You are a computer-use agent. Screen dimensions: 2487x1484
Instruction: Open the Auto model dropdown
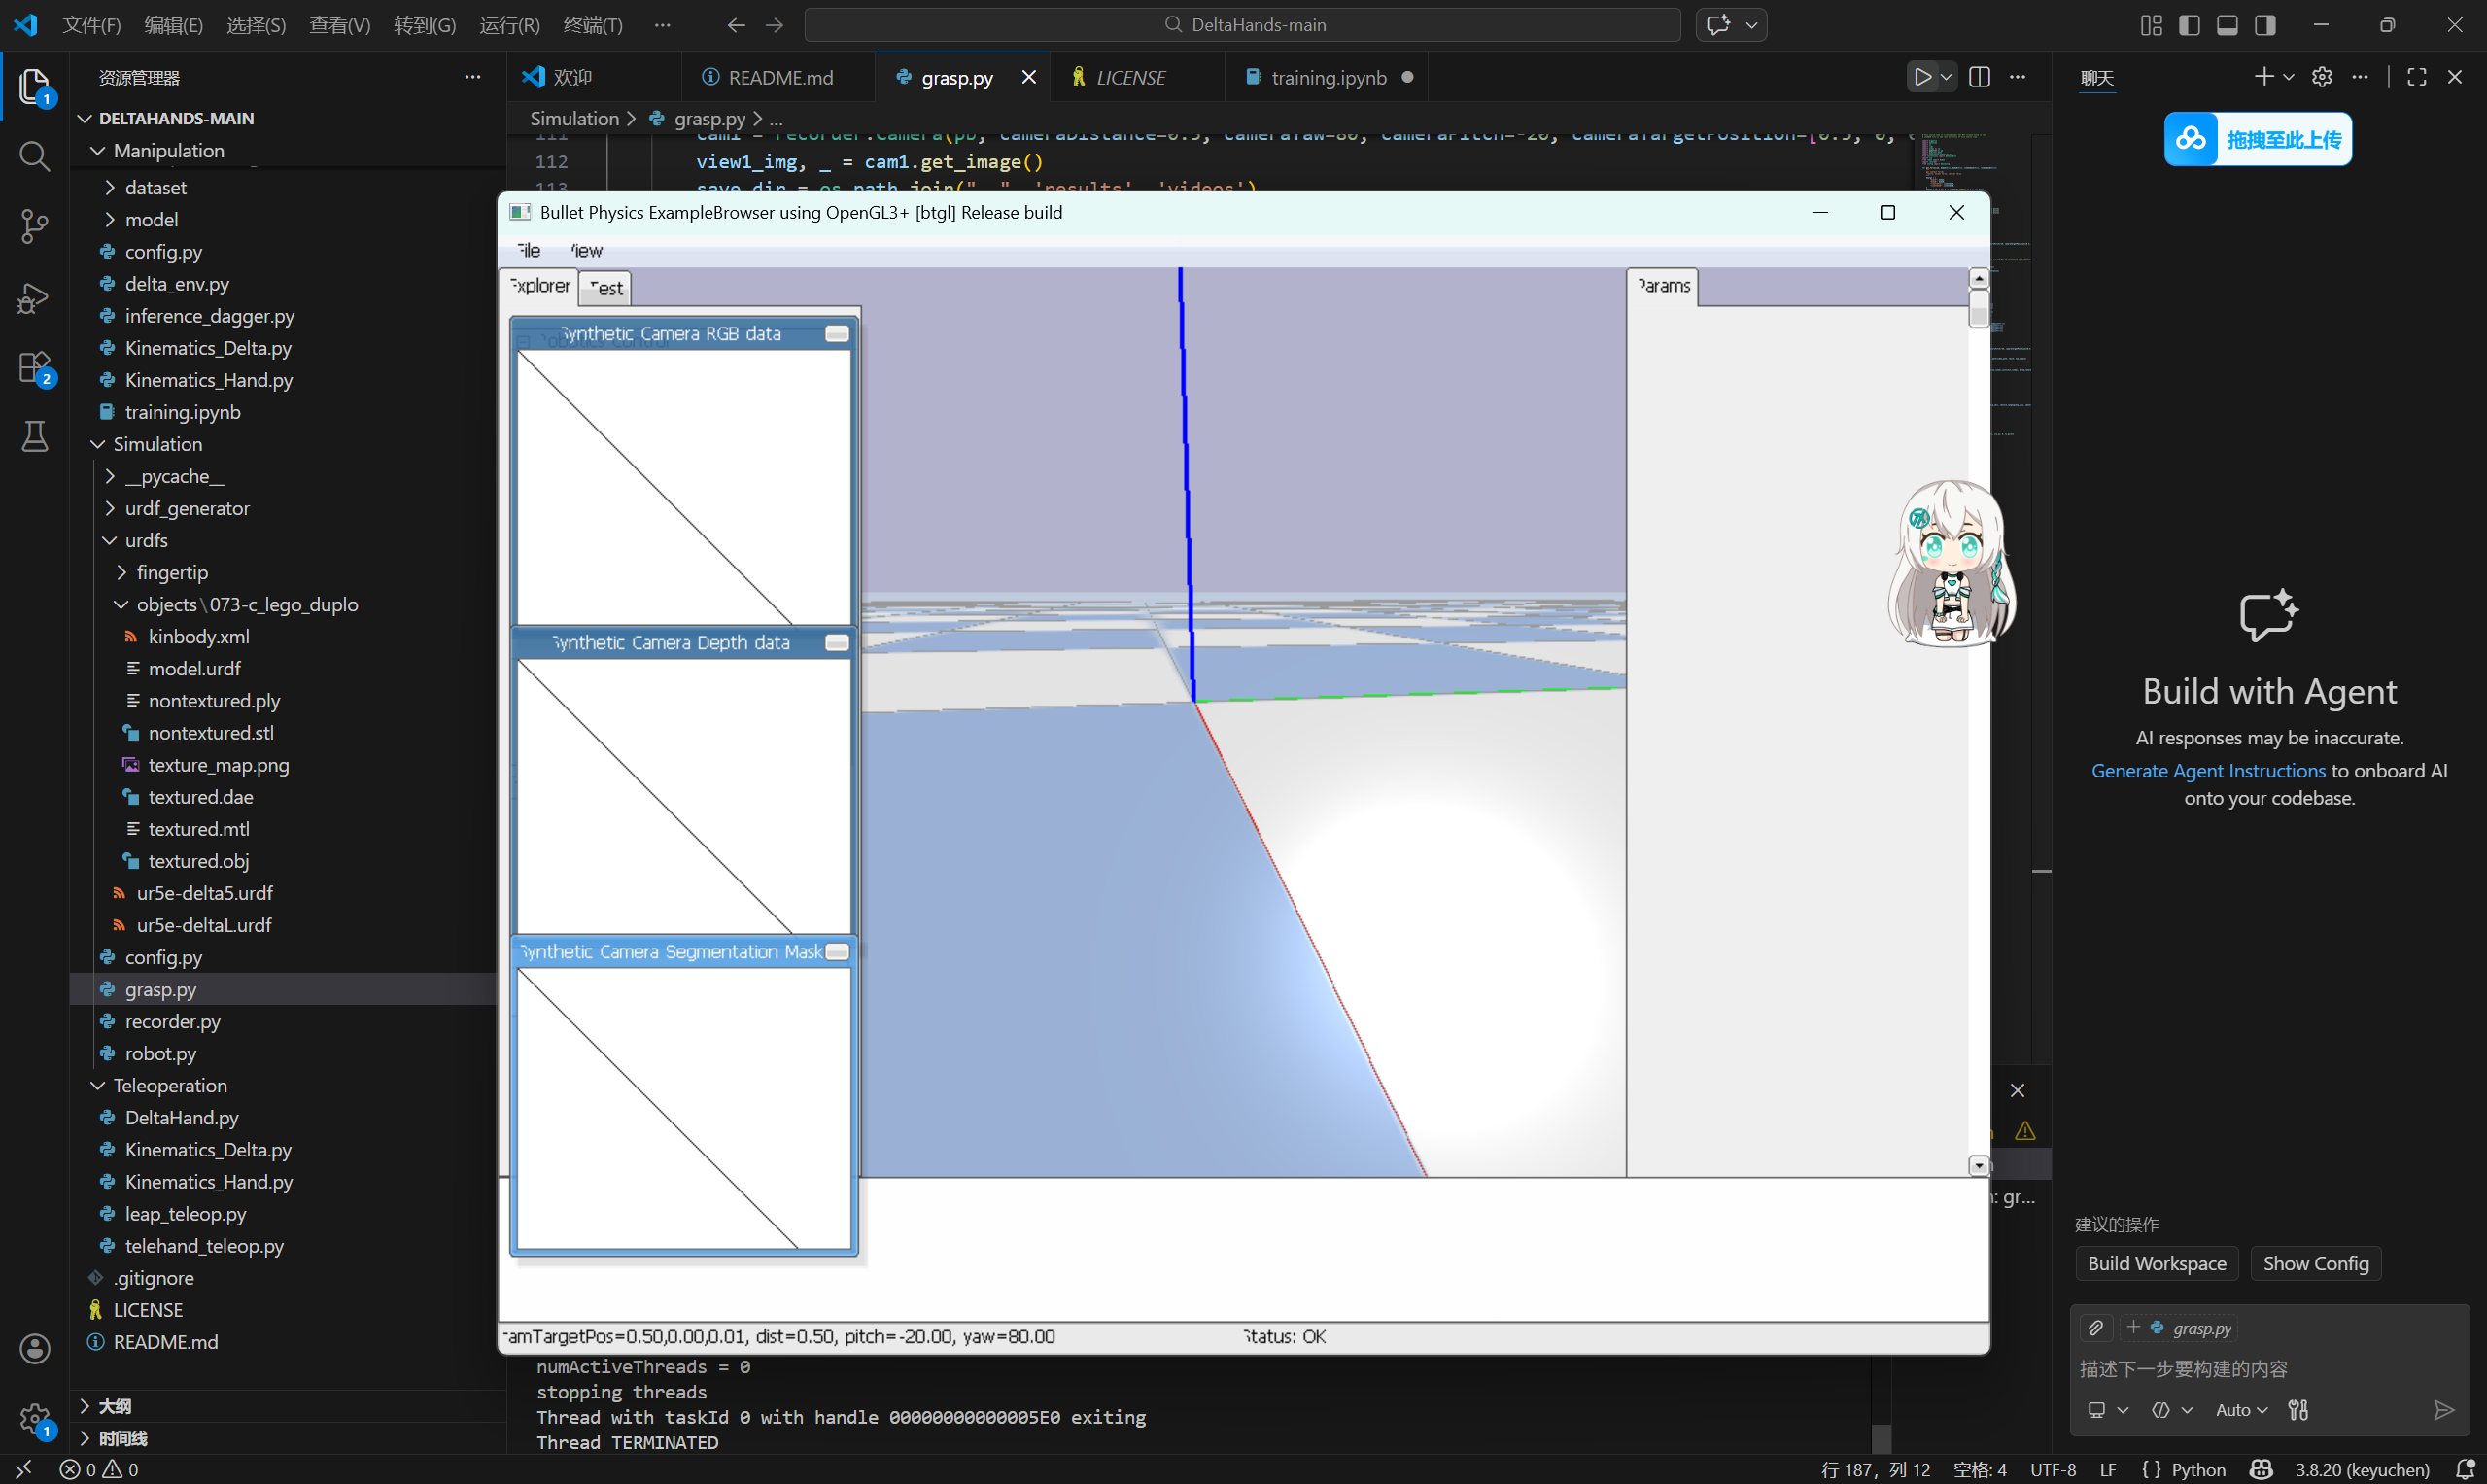(2241, 1409)
